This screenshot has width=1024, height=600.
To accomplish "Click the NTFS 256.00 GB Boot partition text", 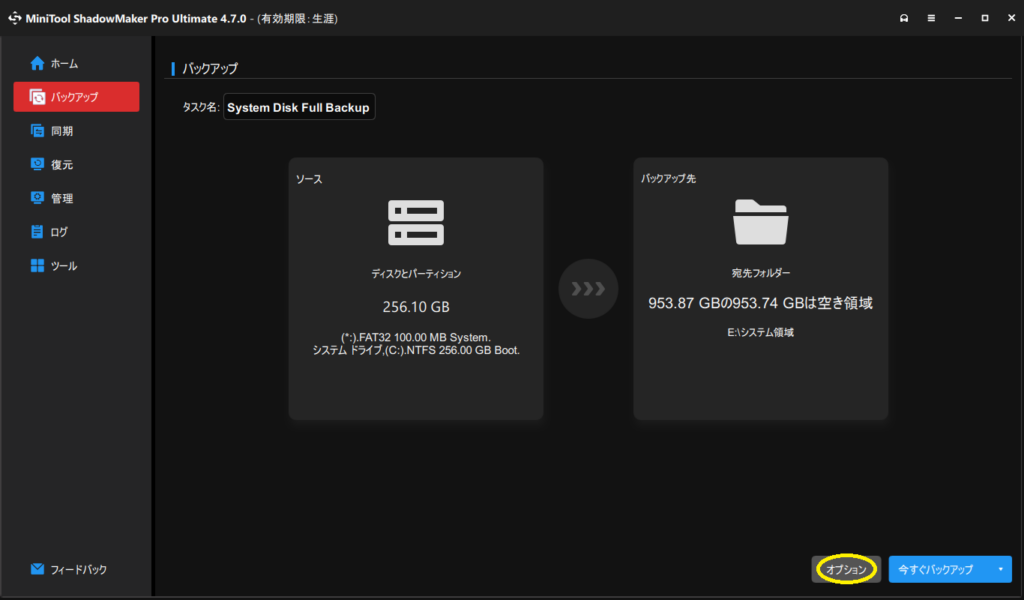I will [416, 350].
